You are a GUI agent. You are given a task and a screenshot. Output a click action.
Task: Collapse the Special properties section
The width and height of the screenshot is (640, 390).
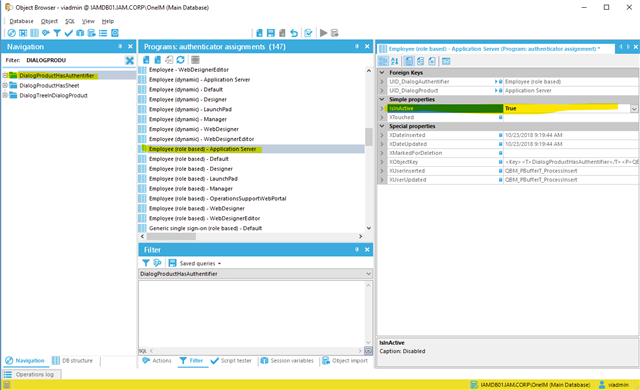point(382,126)
